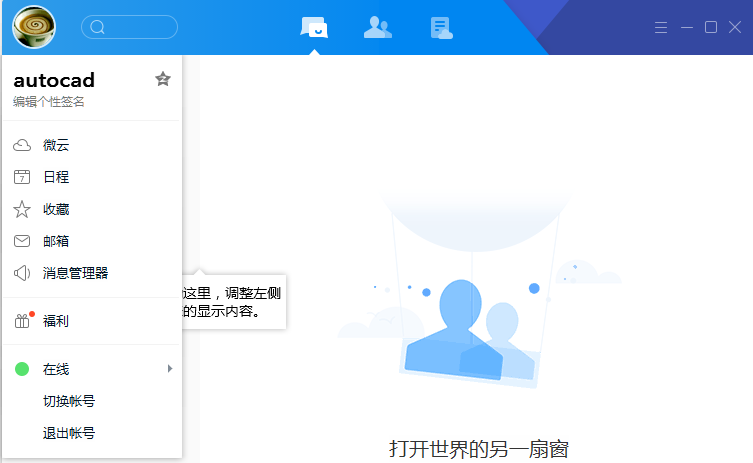Maximize the window

pyautogui.click(x=711, y=27)
